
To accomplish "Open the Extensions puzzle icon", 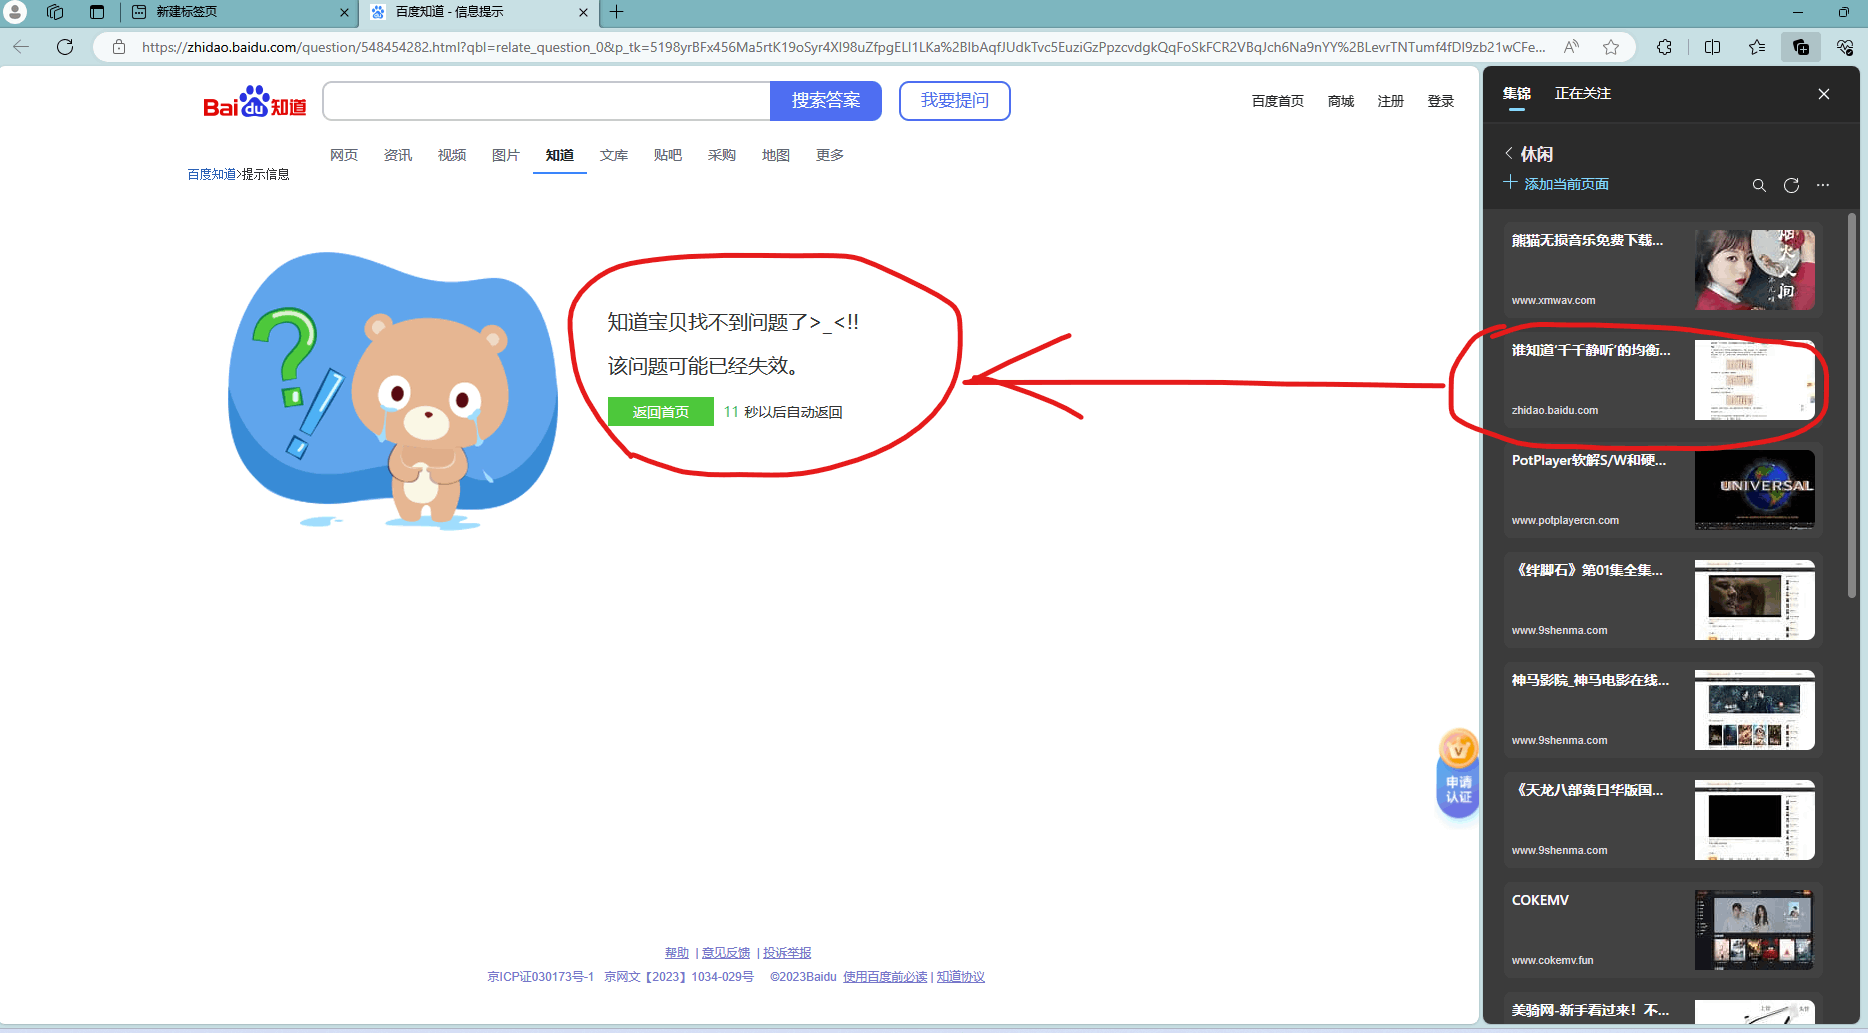I will (1664, 47).
